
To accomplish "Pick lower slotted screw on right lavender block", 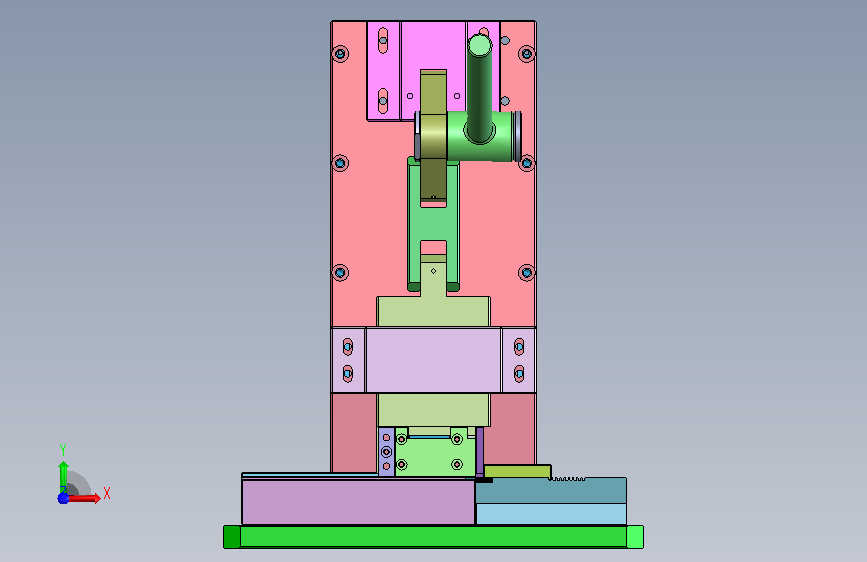I will tap(519, 374).
